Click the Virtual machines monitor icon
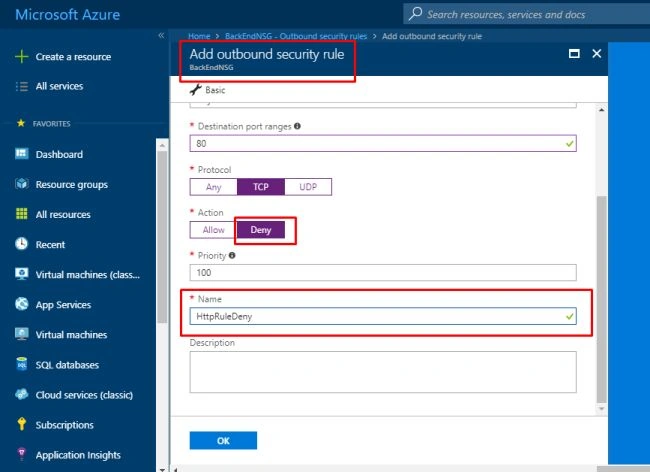Viewport: 650px width, 472px height. [x=22, y=334]
